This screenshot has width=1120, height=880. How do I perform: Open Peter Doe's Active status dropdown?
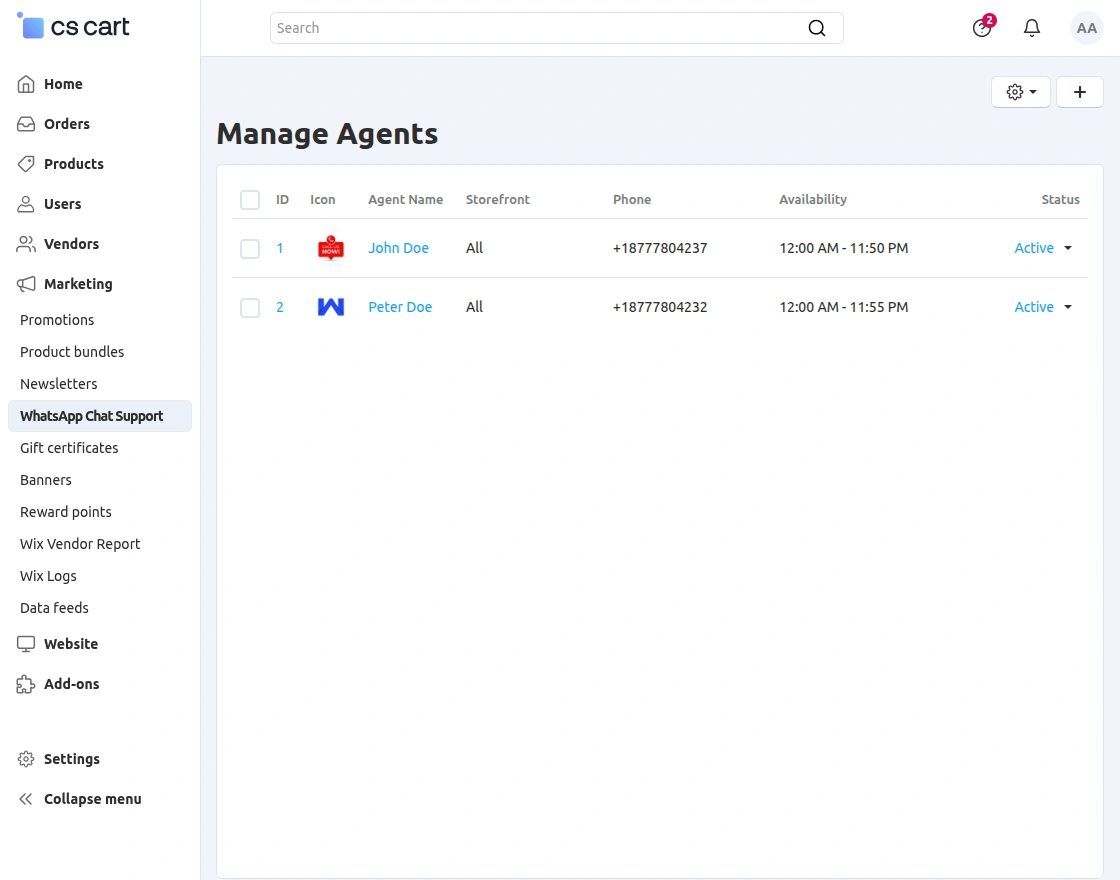1043,307
